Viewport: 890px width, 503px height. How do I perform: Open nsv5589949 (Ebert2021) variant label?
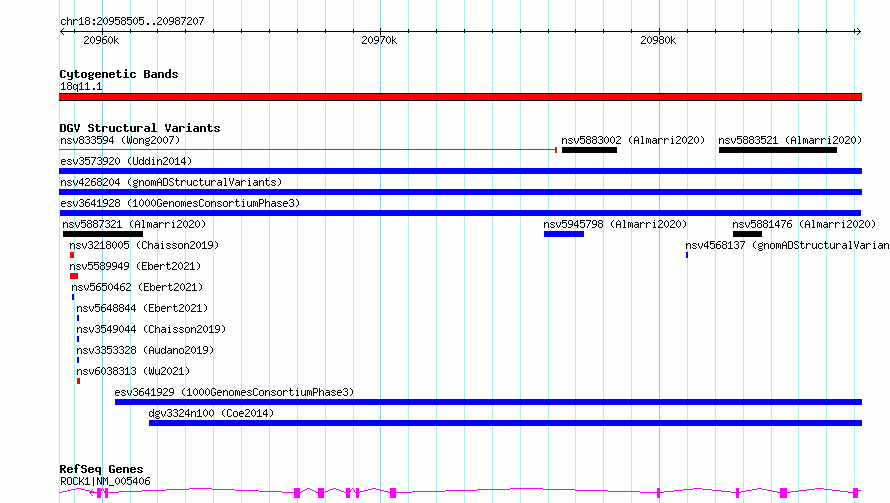[135, 266]
